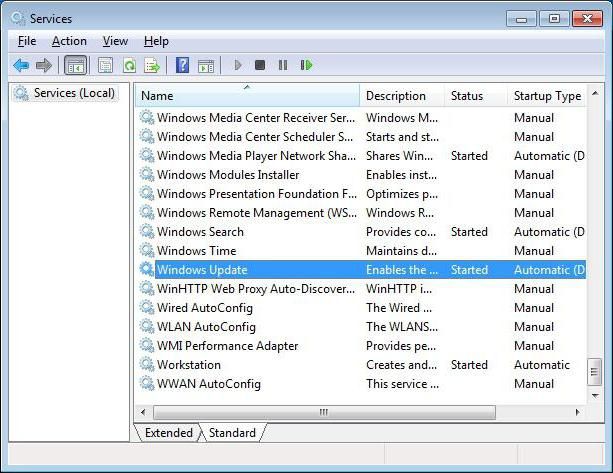Switch to the Extended tab

(168, 433)
